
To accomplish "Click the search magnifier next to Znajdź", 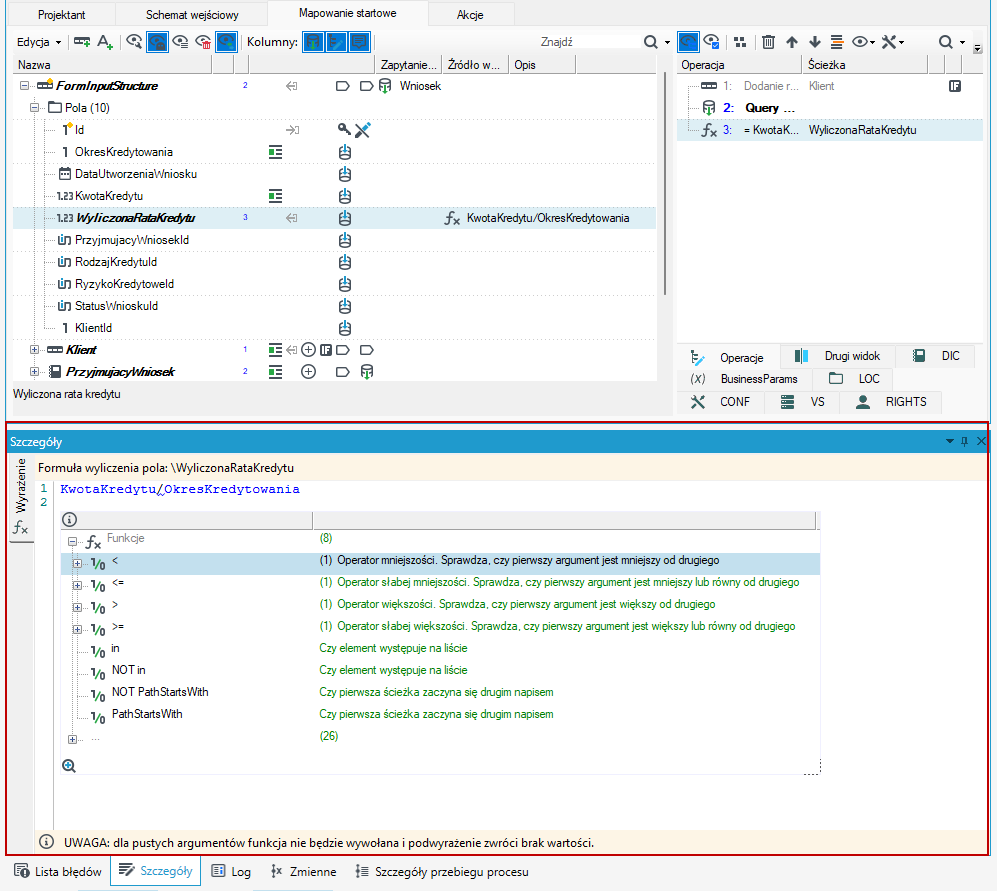I will 650,42.
